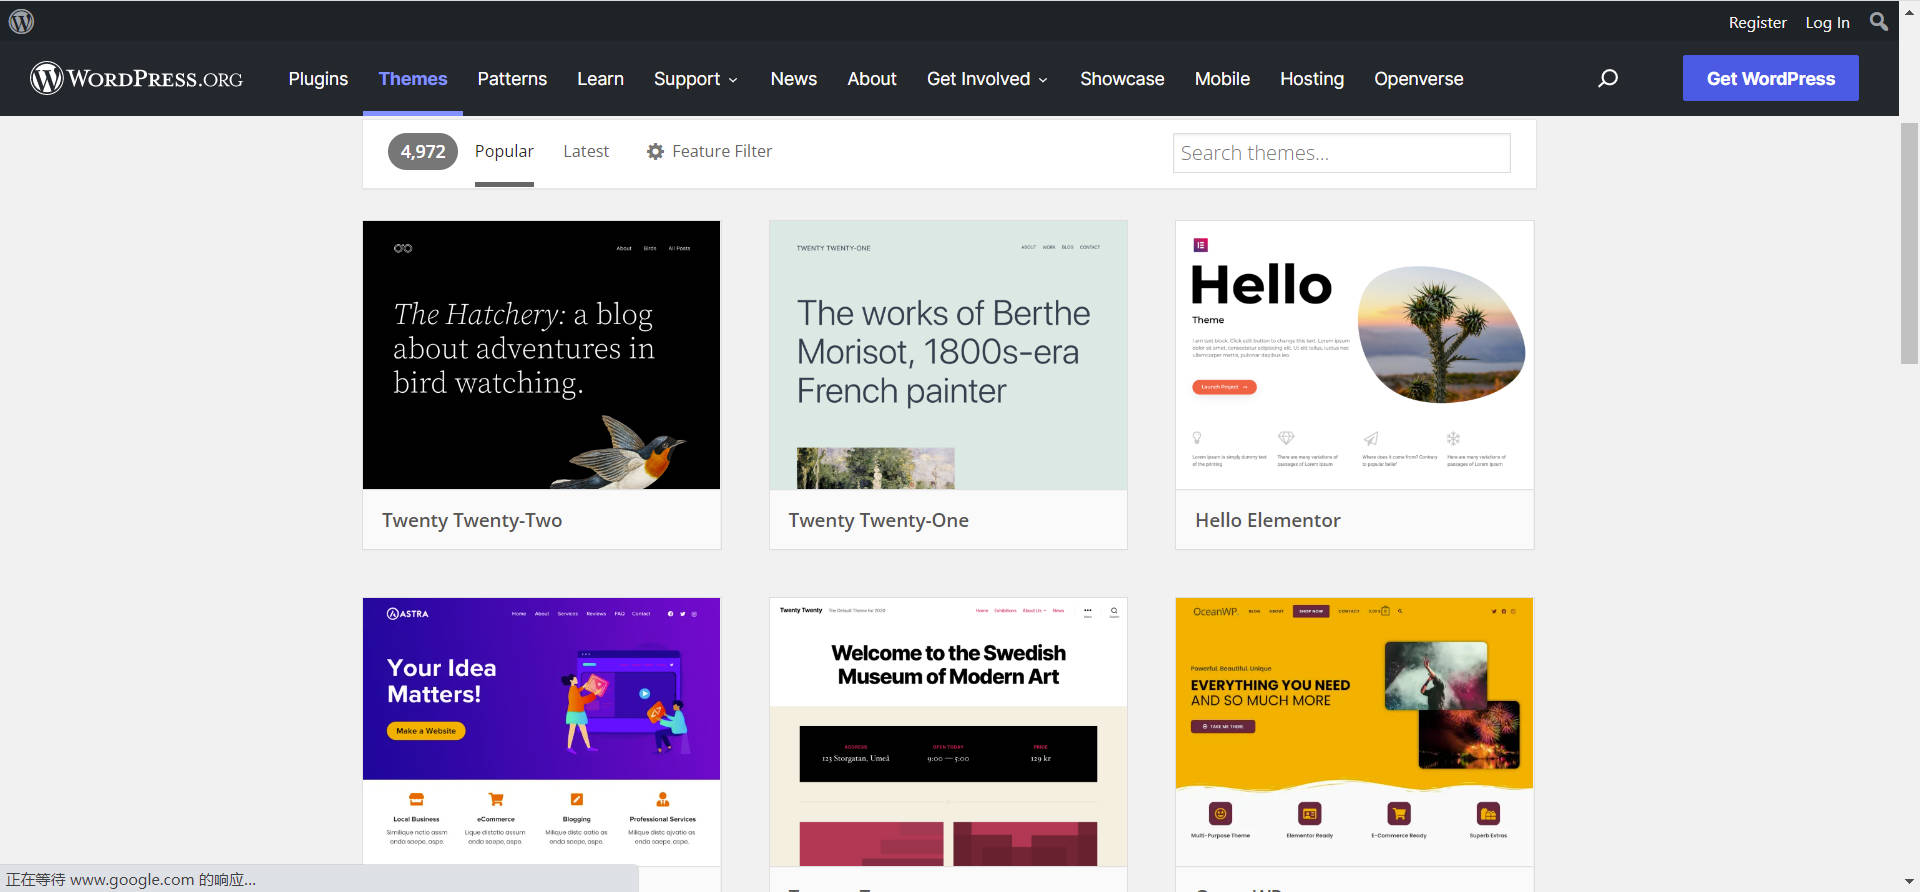
Task: Open the Plugins page
Action: pyautogui.click(x=318, y=78)
